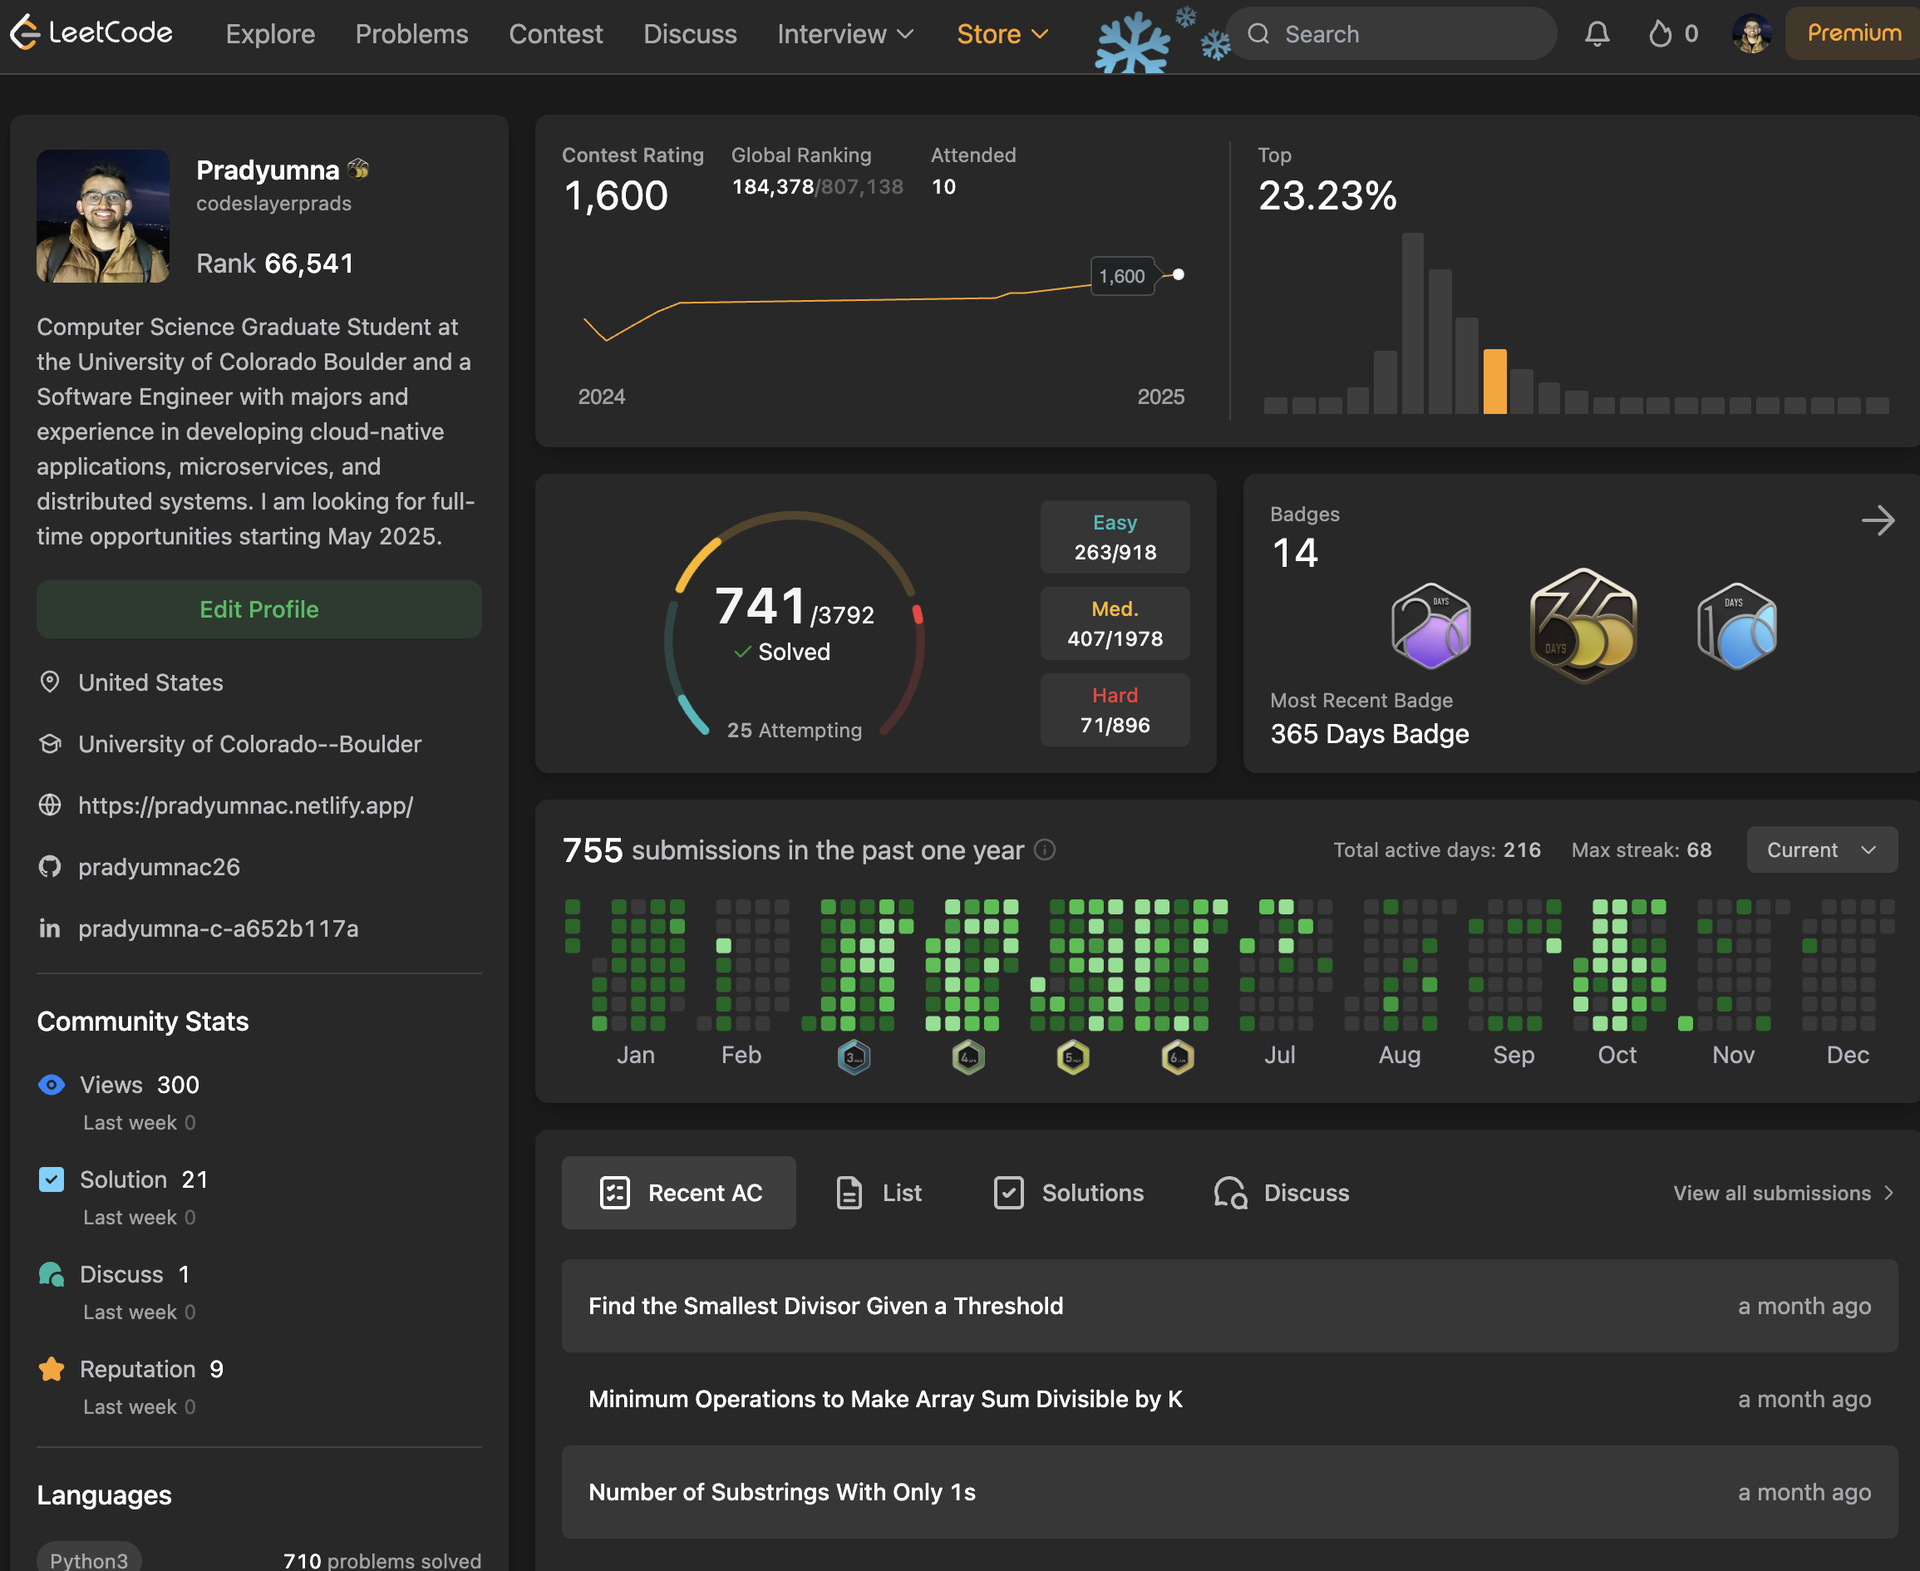Click the Edit Profile button
The height and width of the screenshot is (1571, 1920).
pyautogui.click(x=259, y=610)
